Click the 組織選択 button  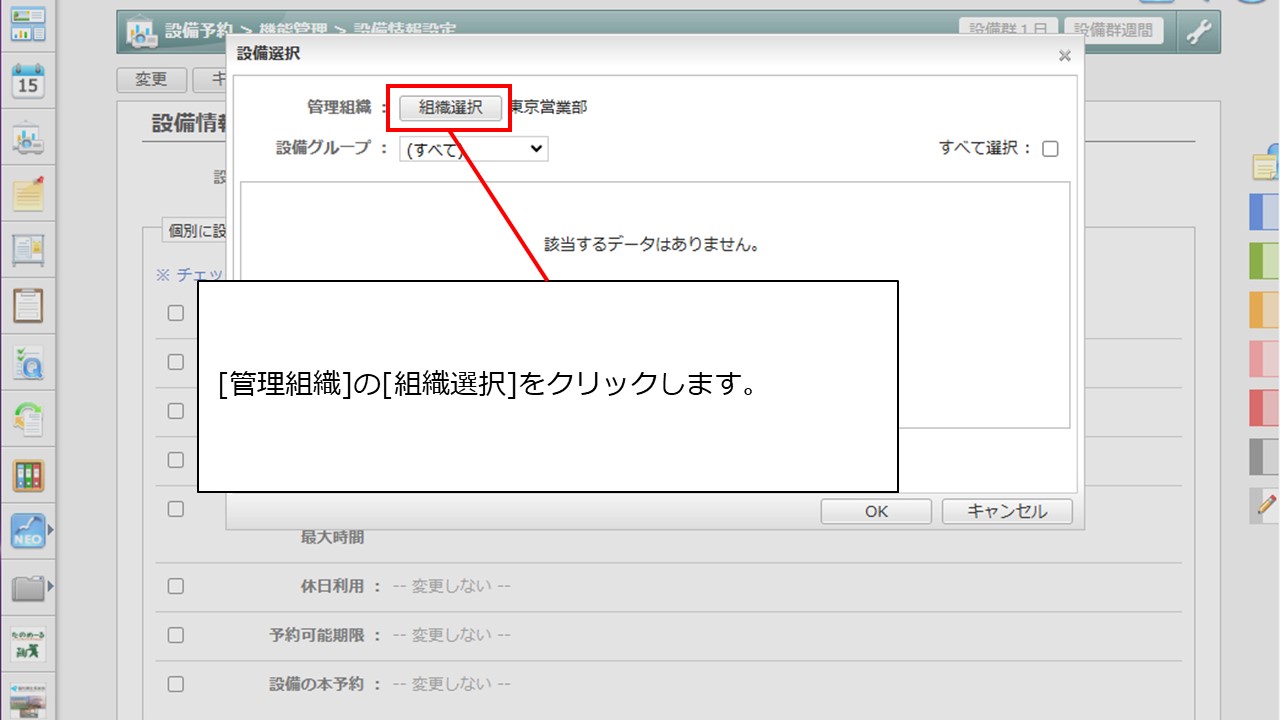(450, 108)
